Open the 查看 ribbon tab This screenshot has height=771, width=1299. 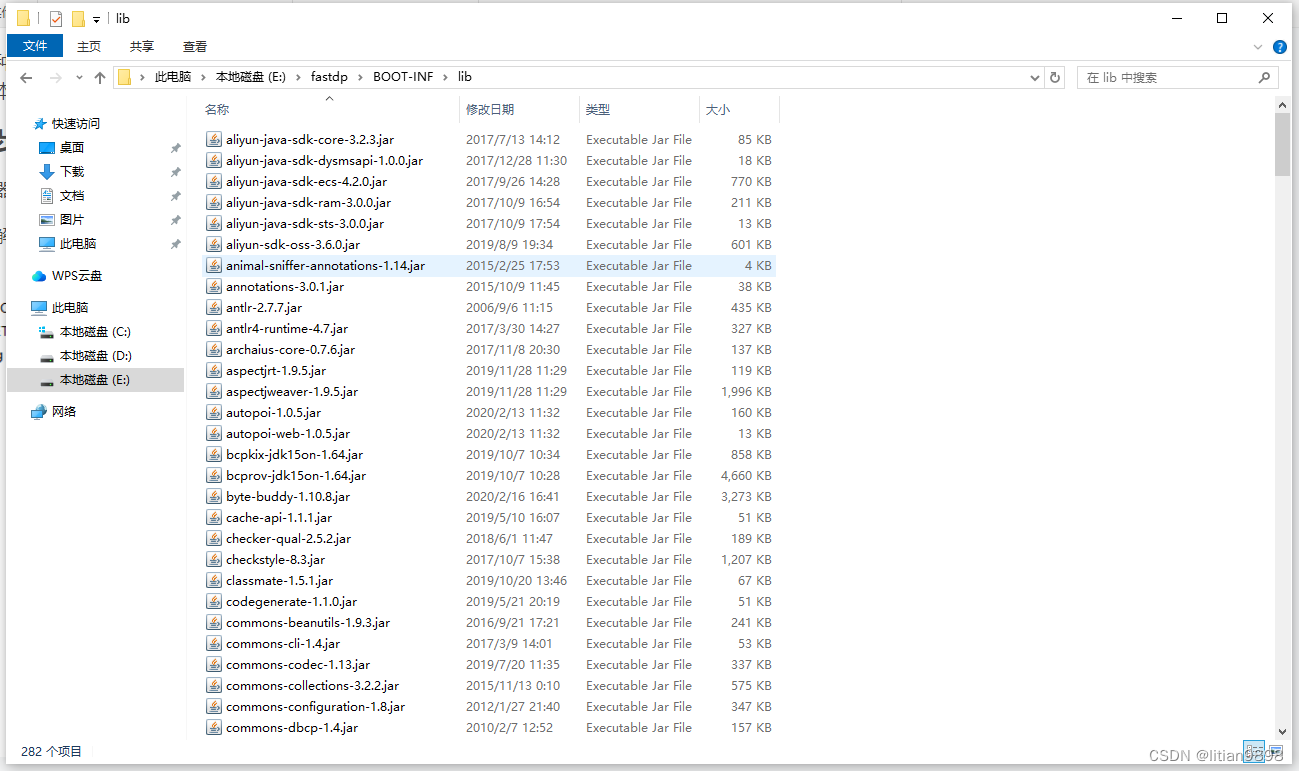195,46
